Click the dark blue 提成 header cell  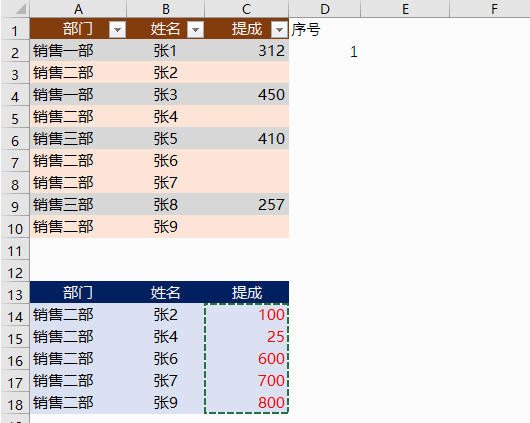[247, 292]
